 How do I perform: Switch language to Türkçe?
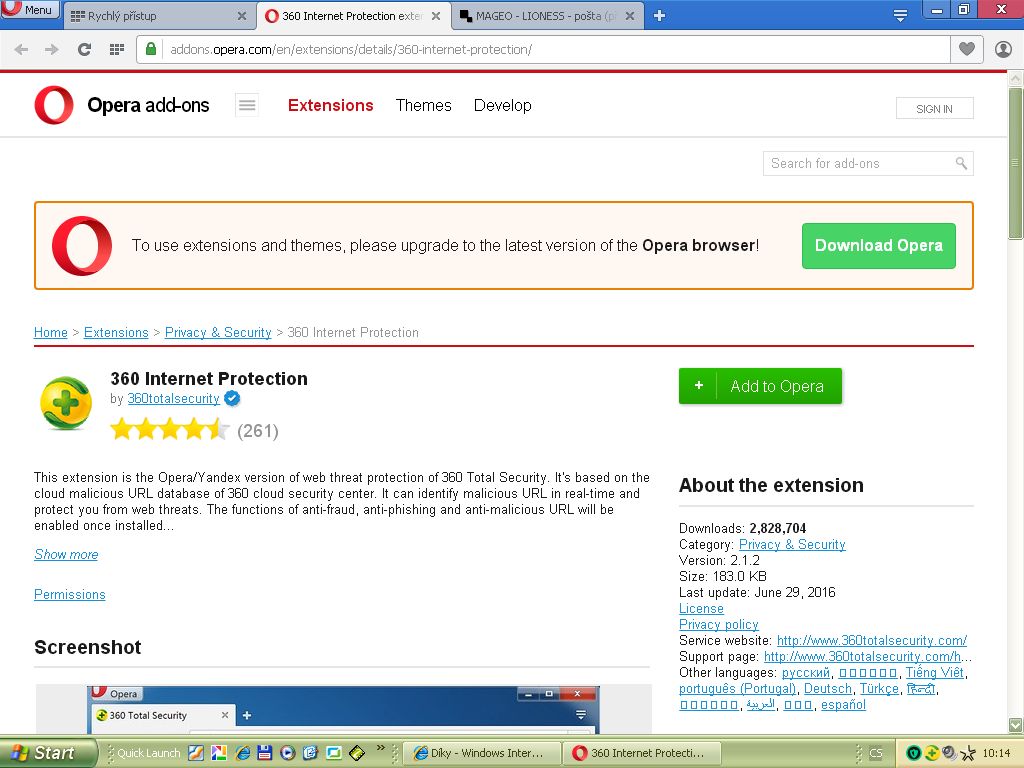tap(879, 688)
